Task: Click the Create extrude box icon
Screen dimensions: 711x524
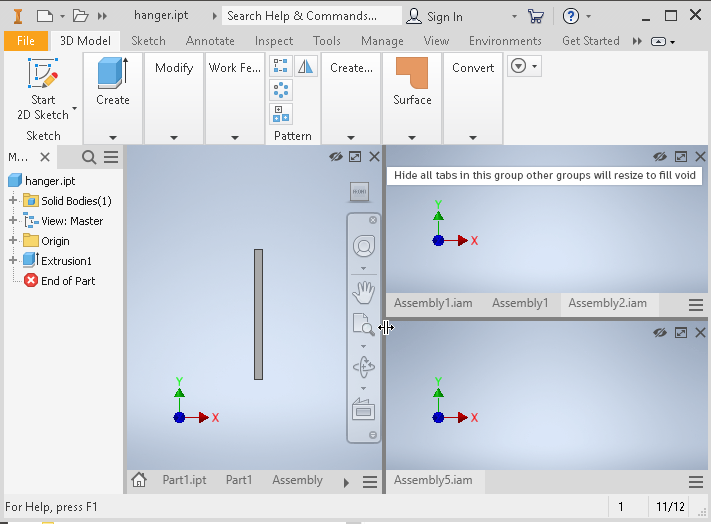Action: click(112, 73)
